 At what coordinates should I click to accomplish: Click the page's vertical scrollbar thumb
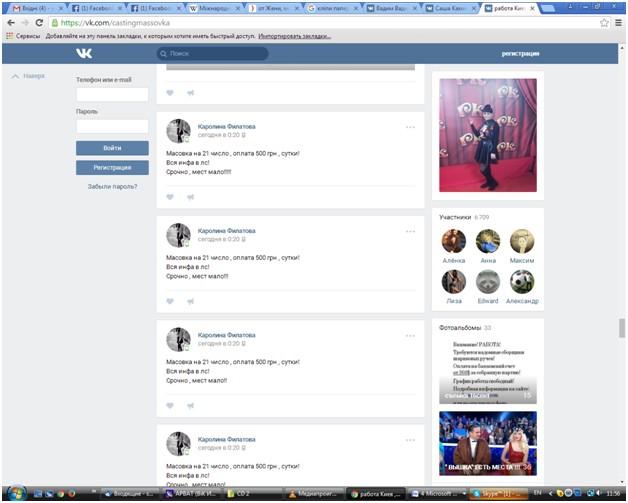(621, 328)
